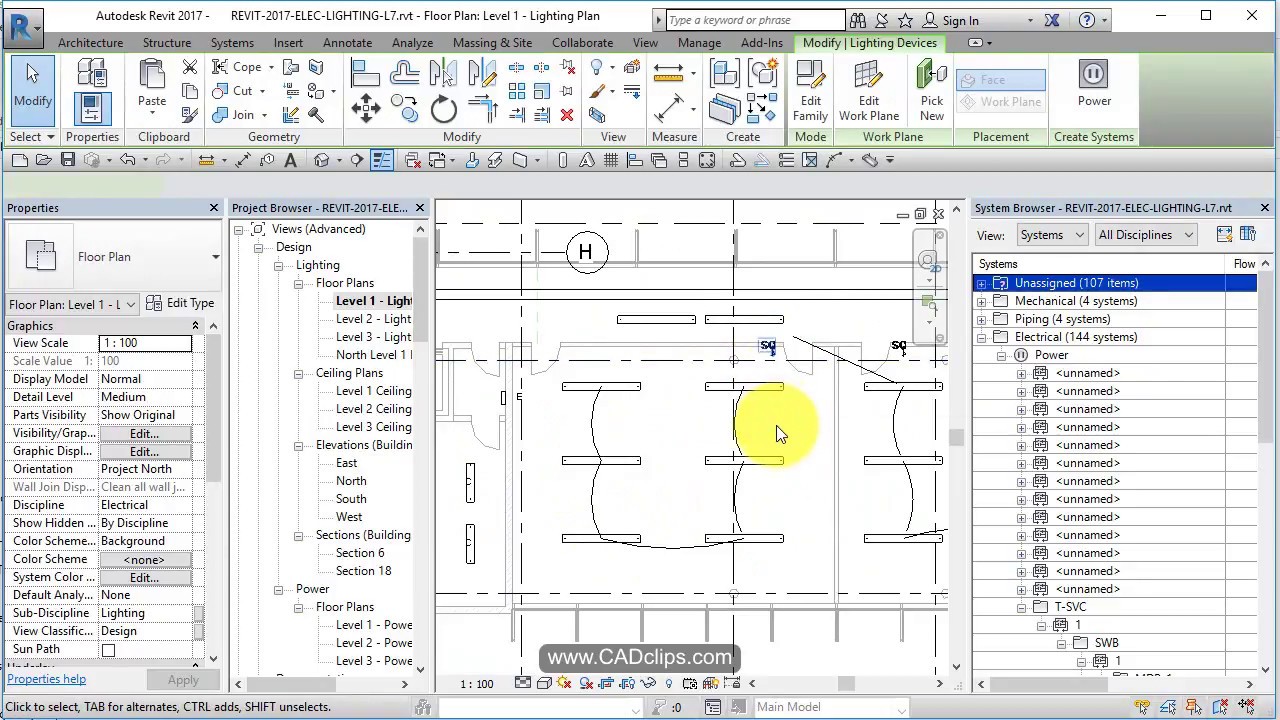Toggle thin lines on the Quick Access Toolbar
The width and height of the screenshot is (1280, 720).
tap(383, 160)
